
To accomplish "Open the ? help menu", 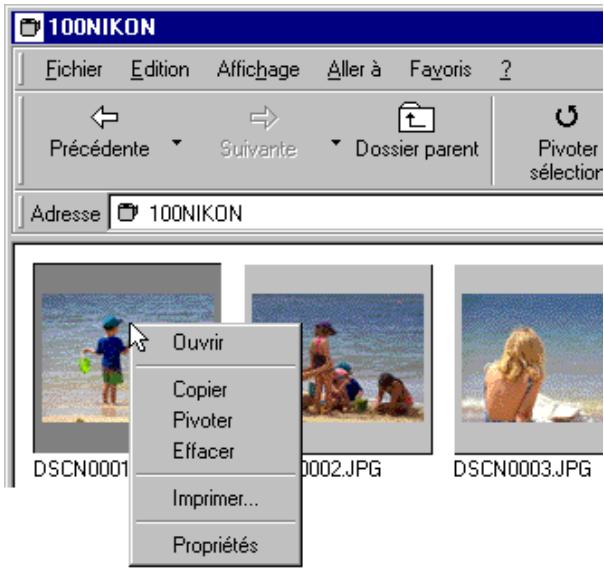I will (x=506, y=70).
